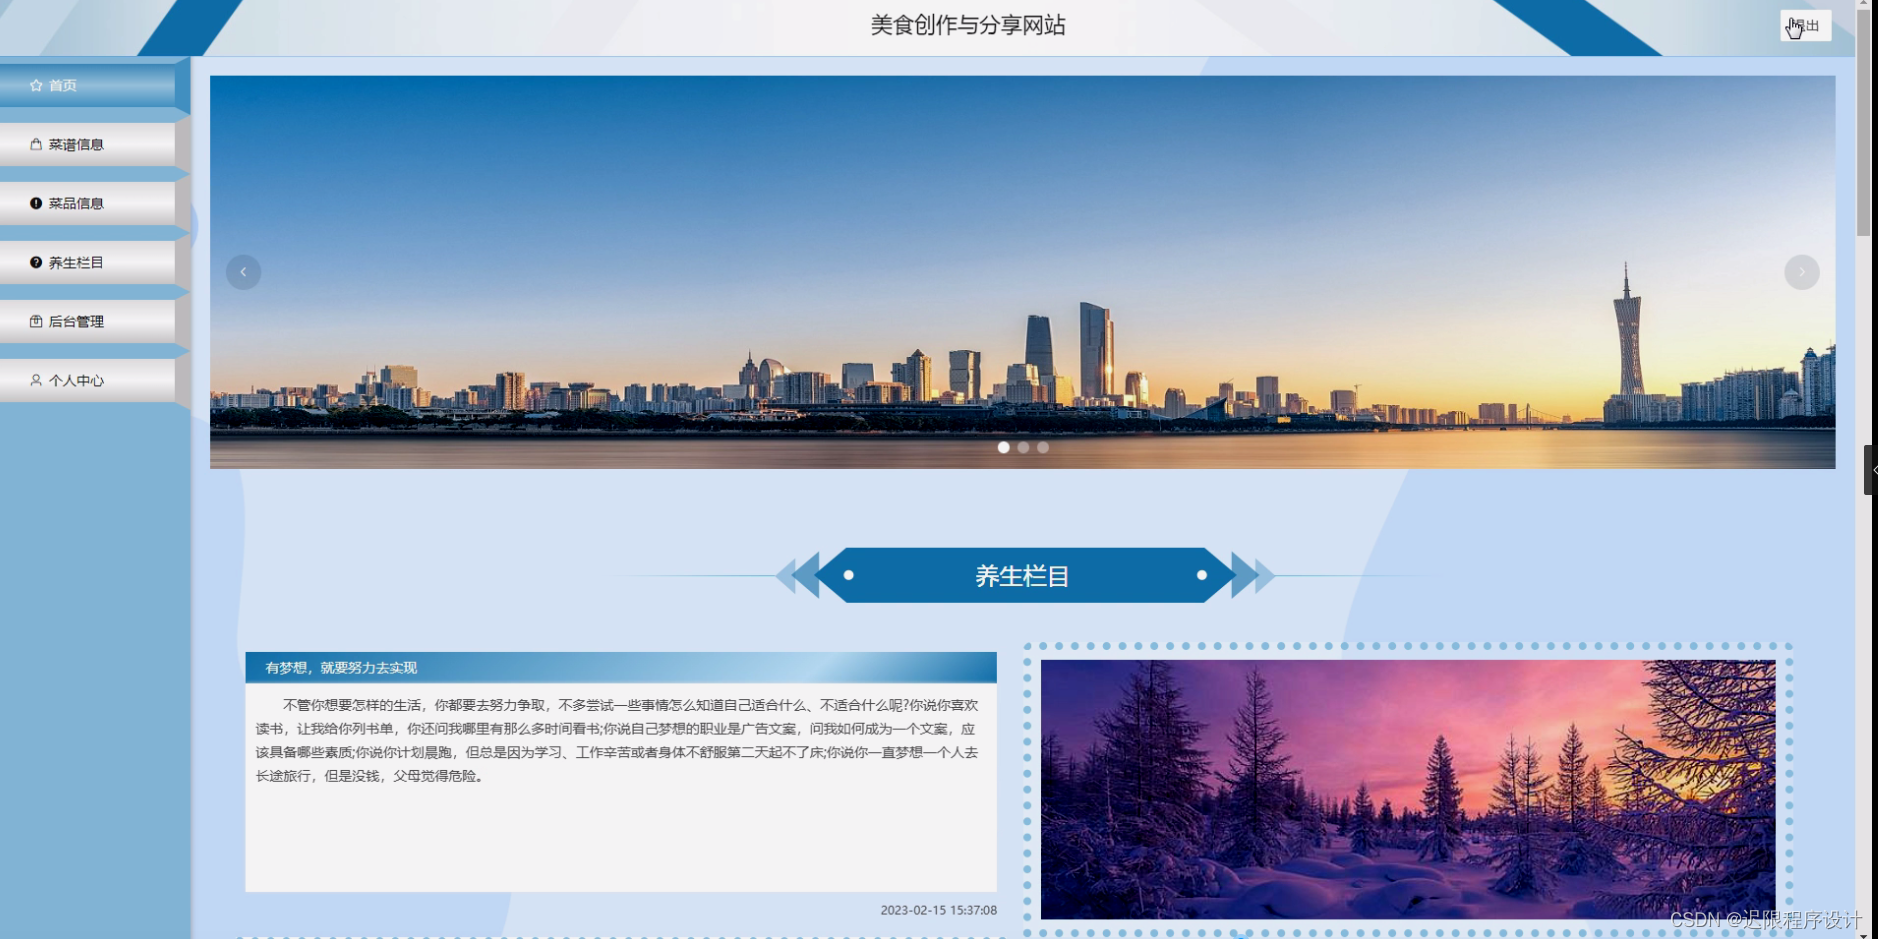The height and width of the screenshot is (939, 1878).
Task: Click the vertical page scrollbar thumb
Action: [1863, 123]
